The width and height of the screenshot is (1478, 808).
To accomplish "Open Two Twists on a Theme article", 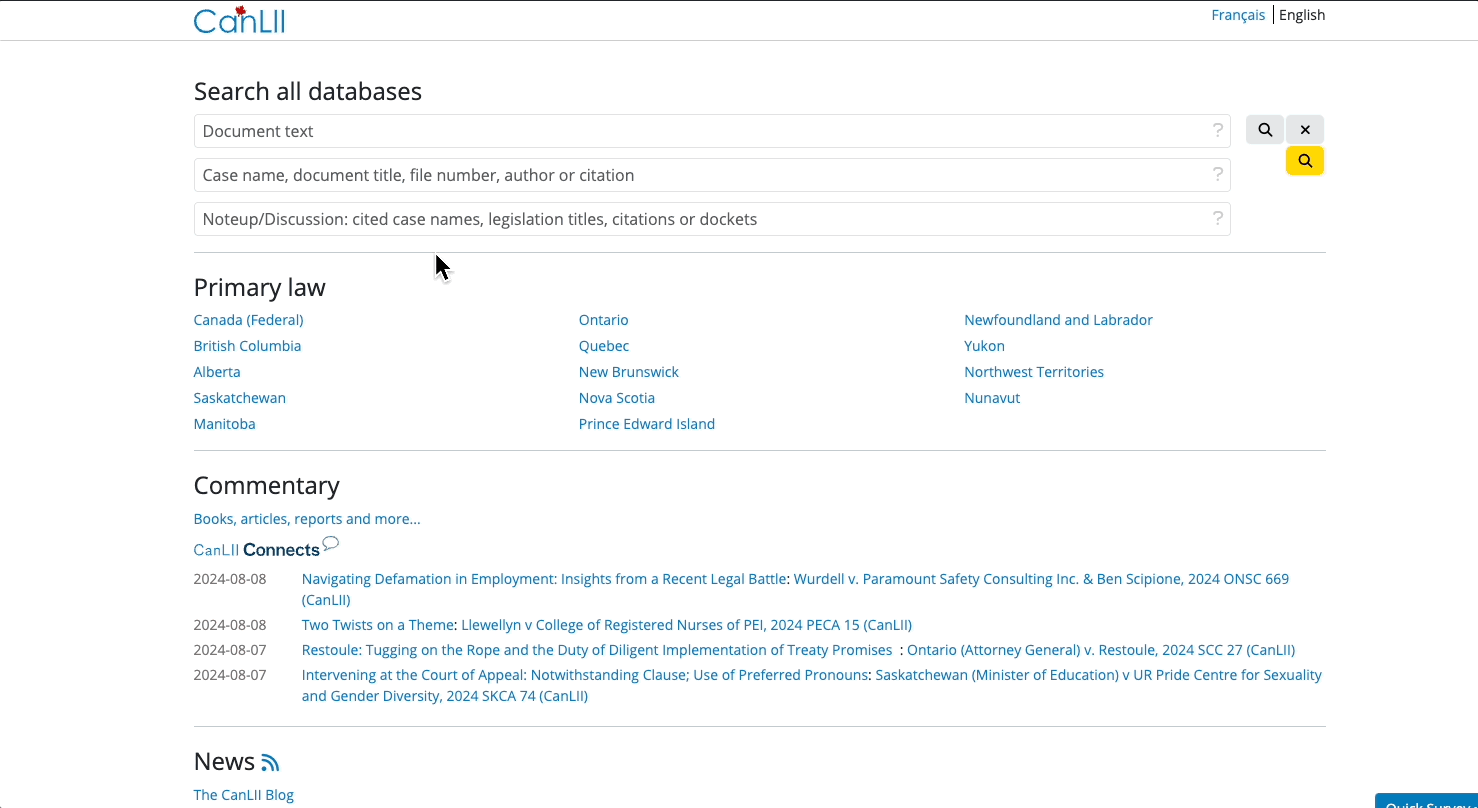I will click(378, 625).
